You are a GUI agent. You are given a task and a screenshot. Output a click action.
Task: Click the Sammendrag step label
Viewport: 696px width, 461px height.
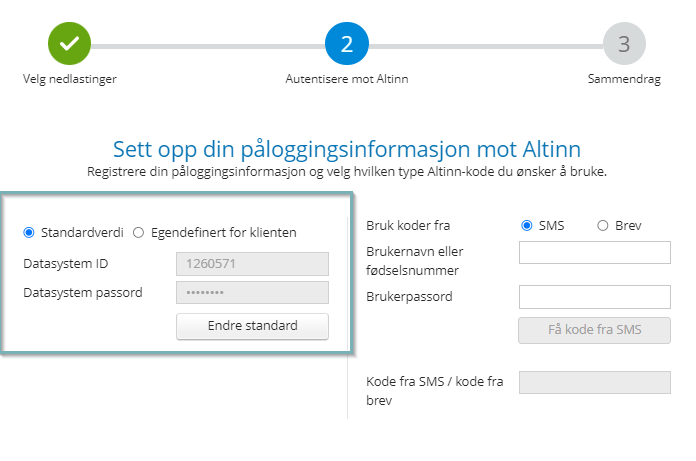[x=624, y=79]
